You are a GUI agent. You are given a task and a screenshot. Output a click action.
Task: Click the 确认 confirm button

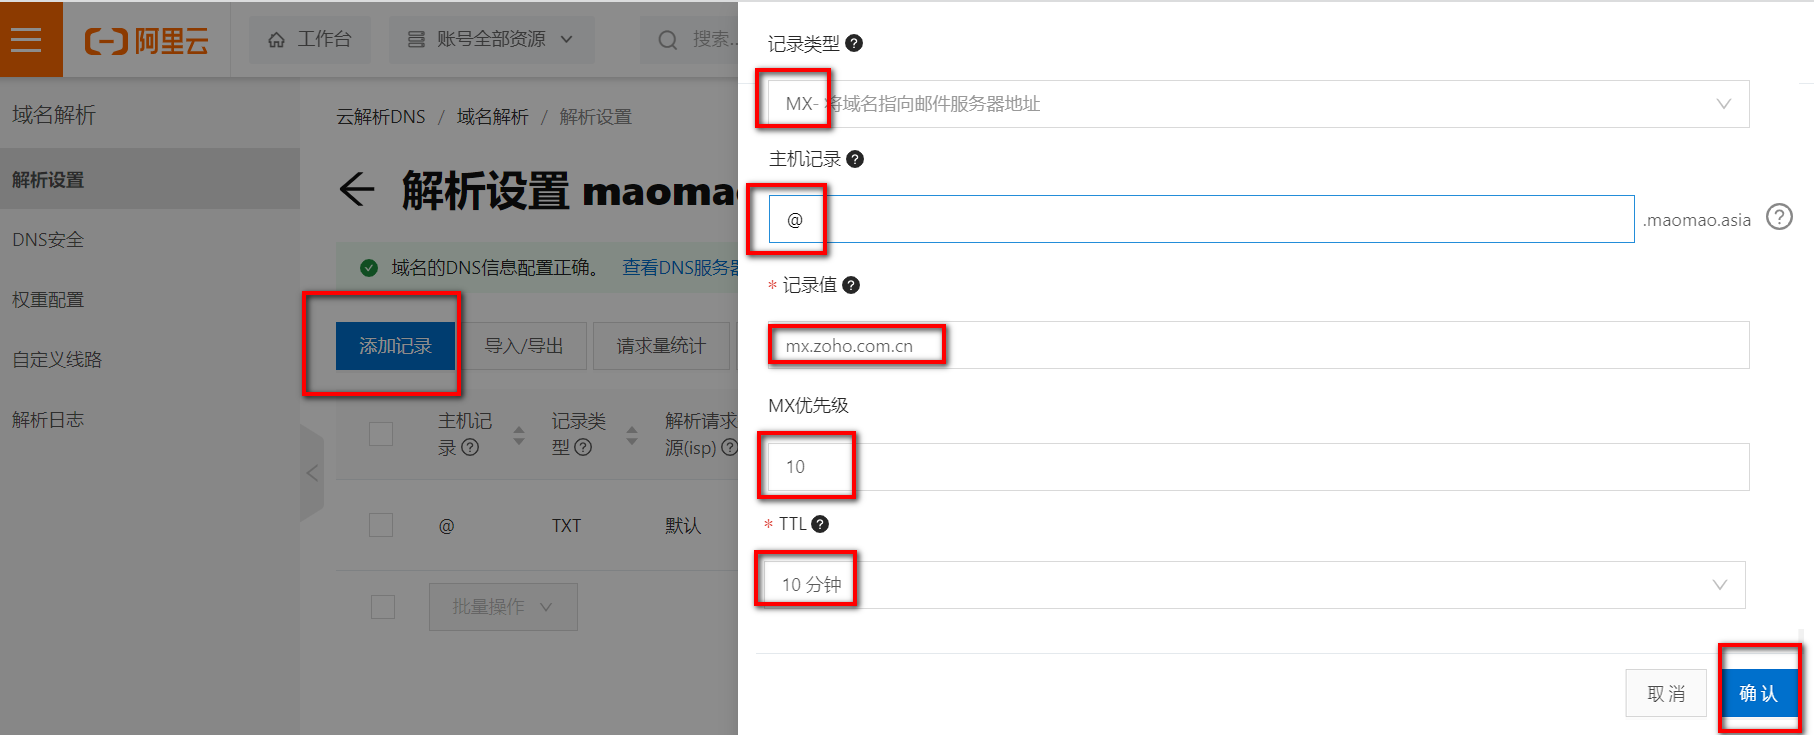pos(1757,694)
